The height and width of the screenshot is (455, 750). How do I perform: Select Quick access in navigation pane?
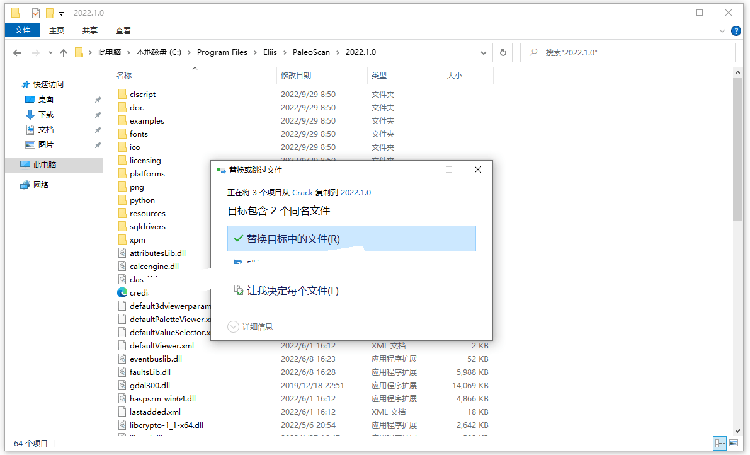click(43, 85)
